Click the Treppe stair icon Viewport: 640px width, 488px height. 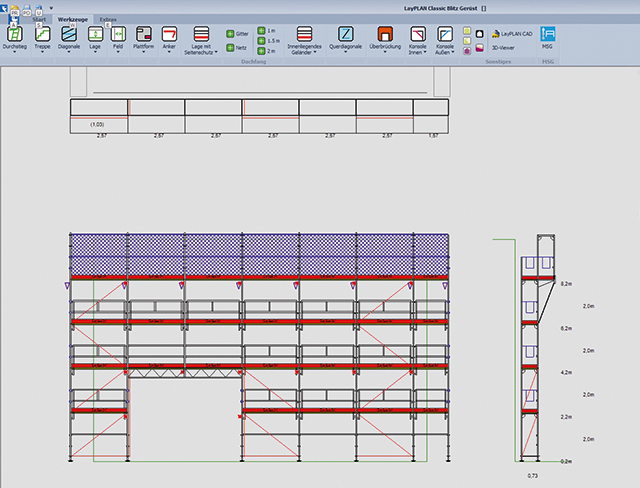(x=43, y=35)
